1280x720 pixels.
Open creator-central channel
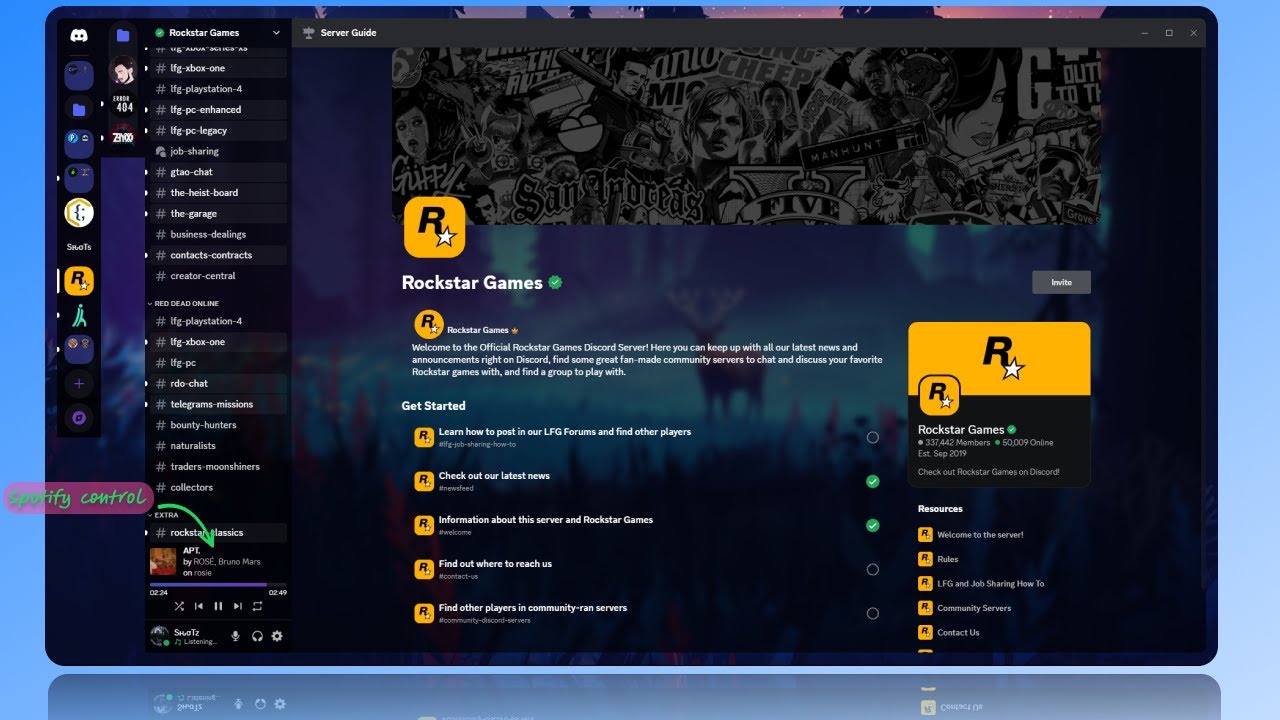218,276
